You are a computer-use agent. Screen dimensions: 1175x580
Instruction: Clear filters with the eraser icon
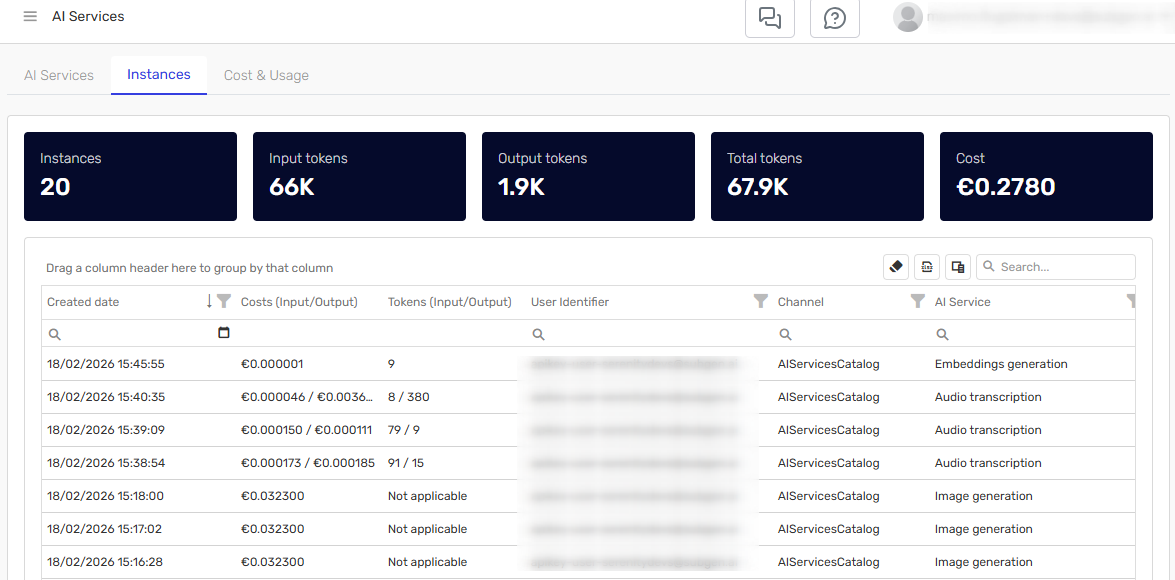896,267
